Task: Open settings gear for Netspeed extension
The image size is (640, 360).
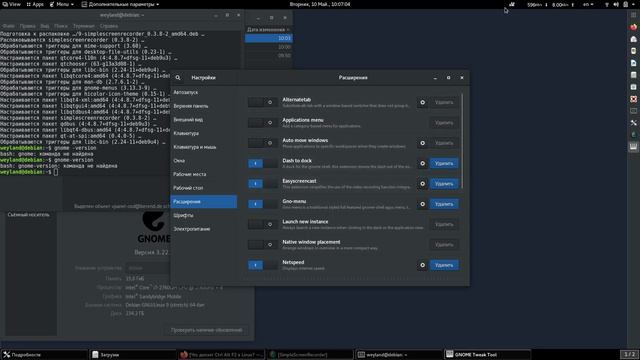Action: (422, 265)
